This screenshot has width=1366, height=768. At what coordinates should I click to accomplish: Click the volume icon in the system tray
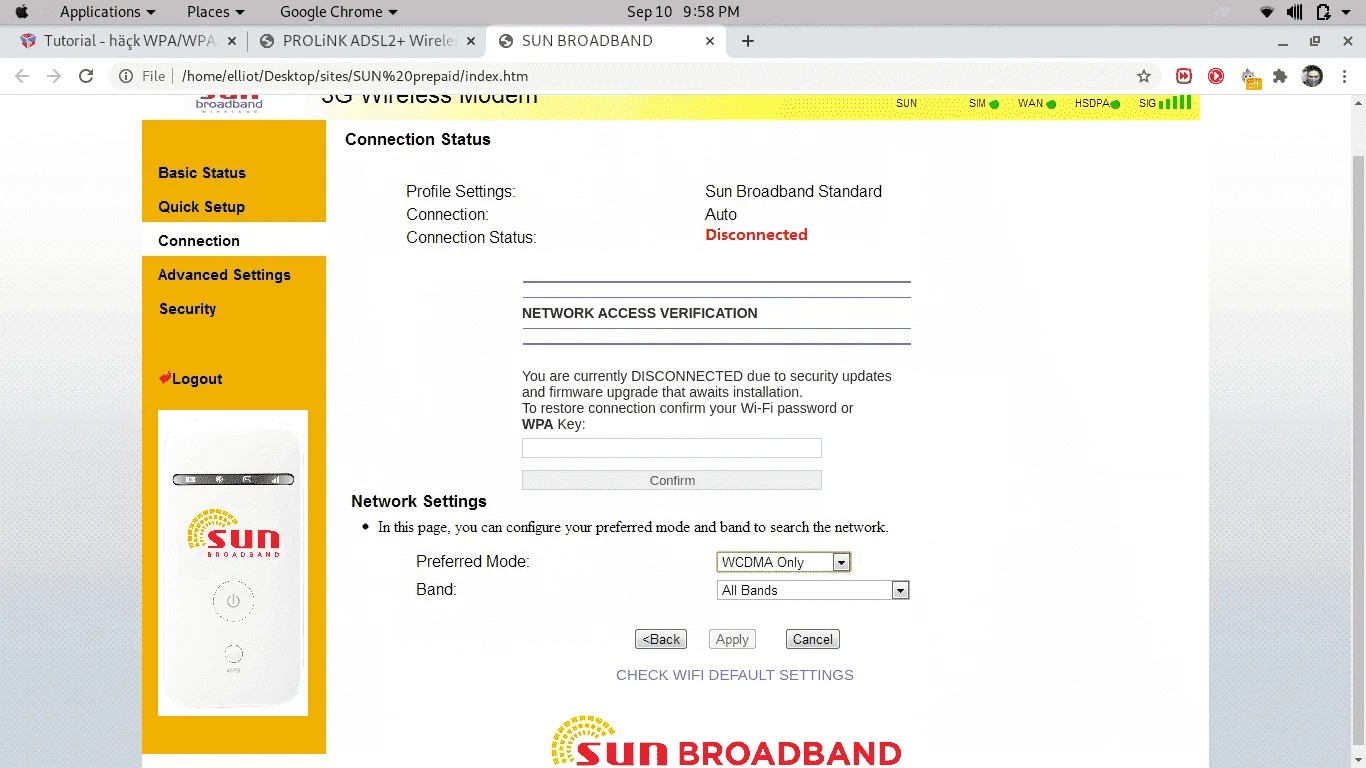click(1295, 12)
